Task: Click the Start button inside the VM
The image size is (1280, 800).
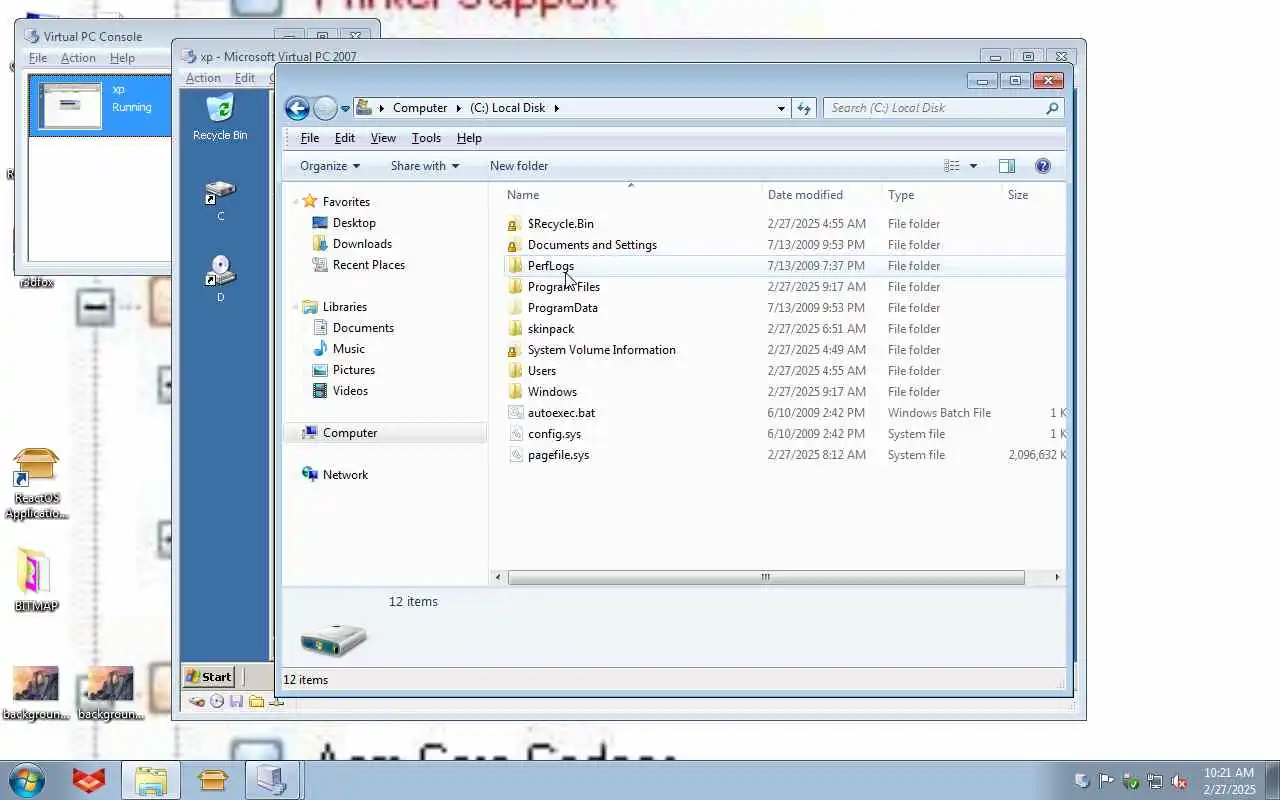Action: click(209, 677)
